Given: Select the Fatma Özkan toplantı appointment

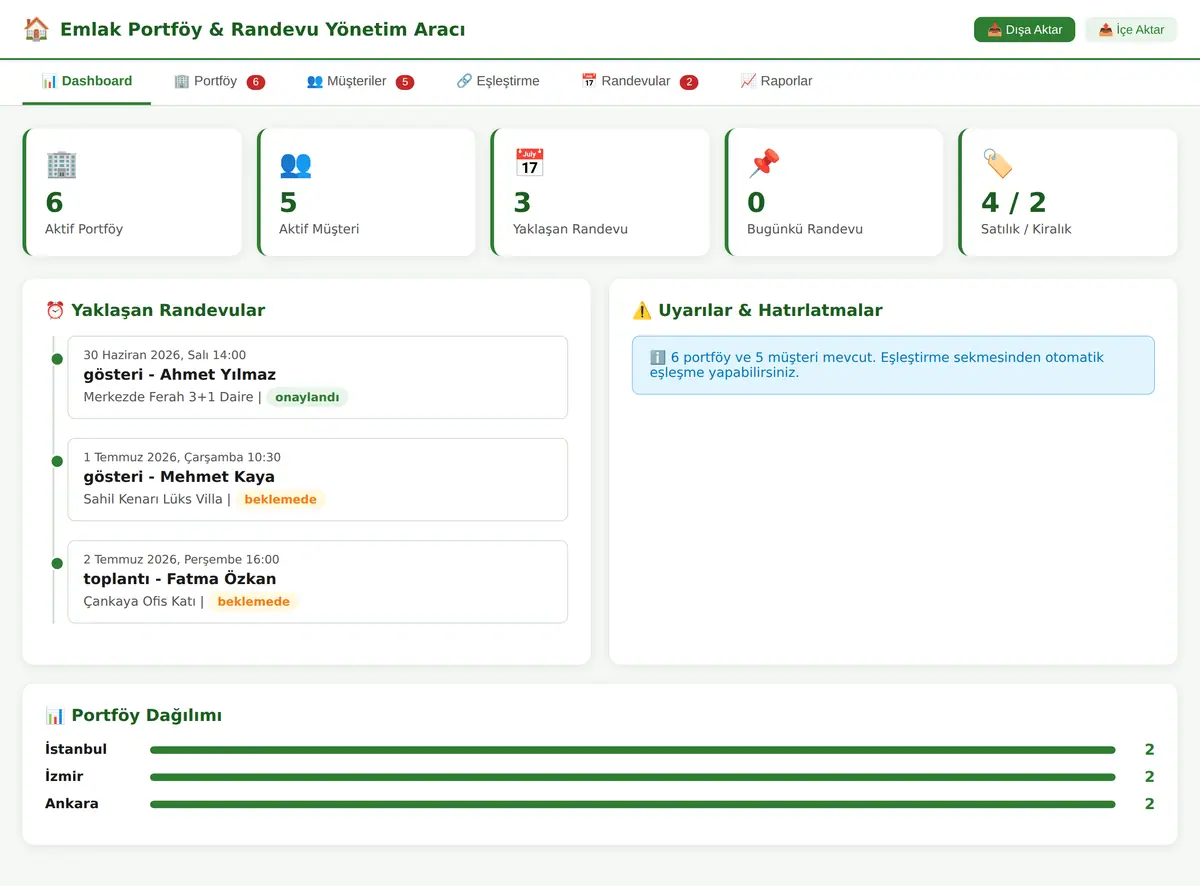Looking at the screenshot, I should tap(318, 582).
